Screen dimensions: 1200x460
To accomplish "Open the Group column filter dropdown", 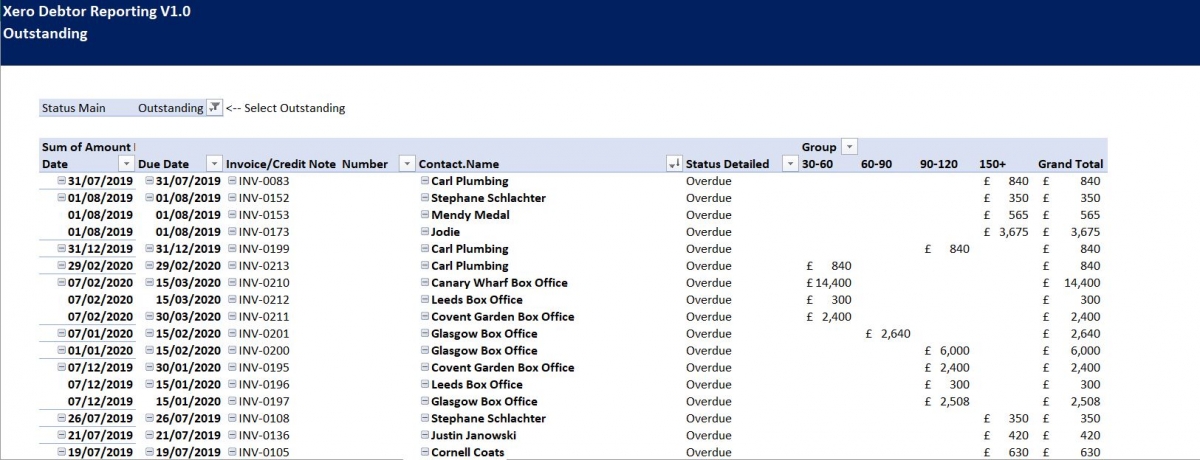I will [850, 147].
